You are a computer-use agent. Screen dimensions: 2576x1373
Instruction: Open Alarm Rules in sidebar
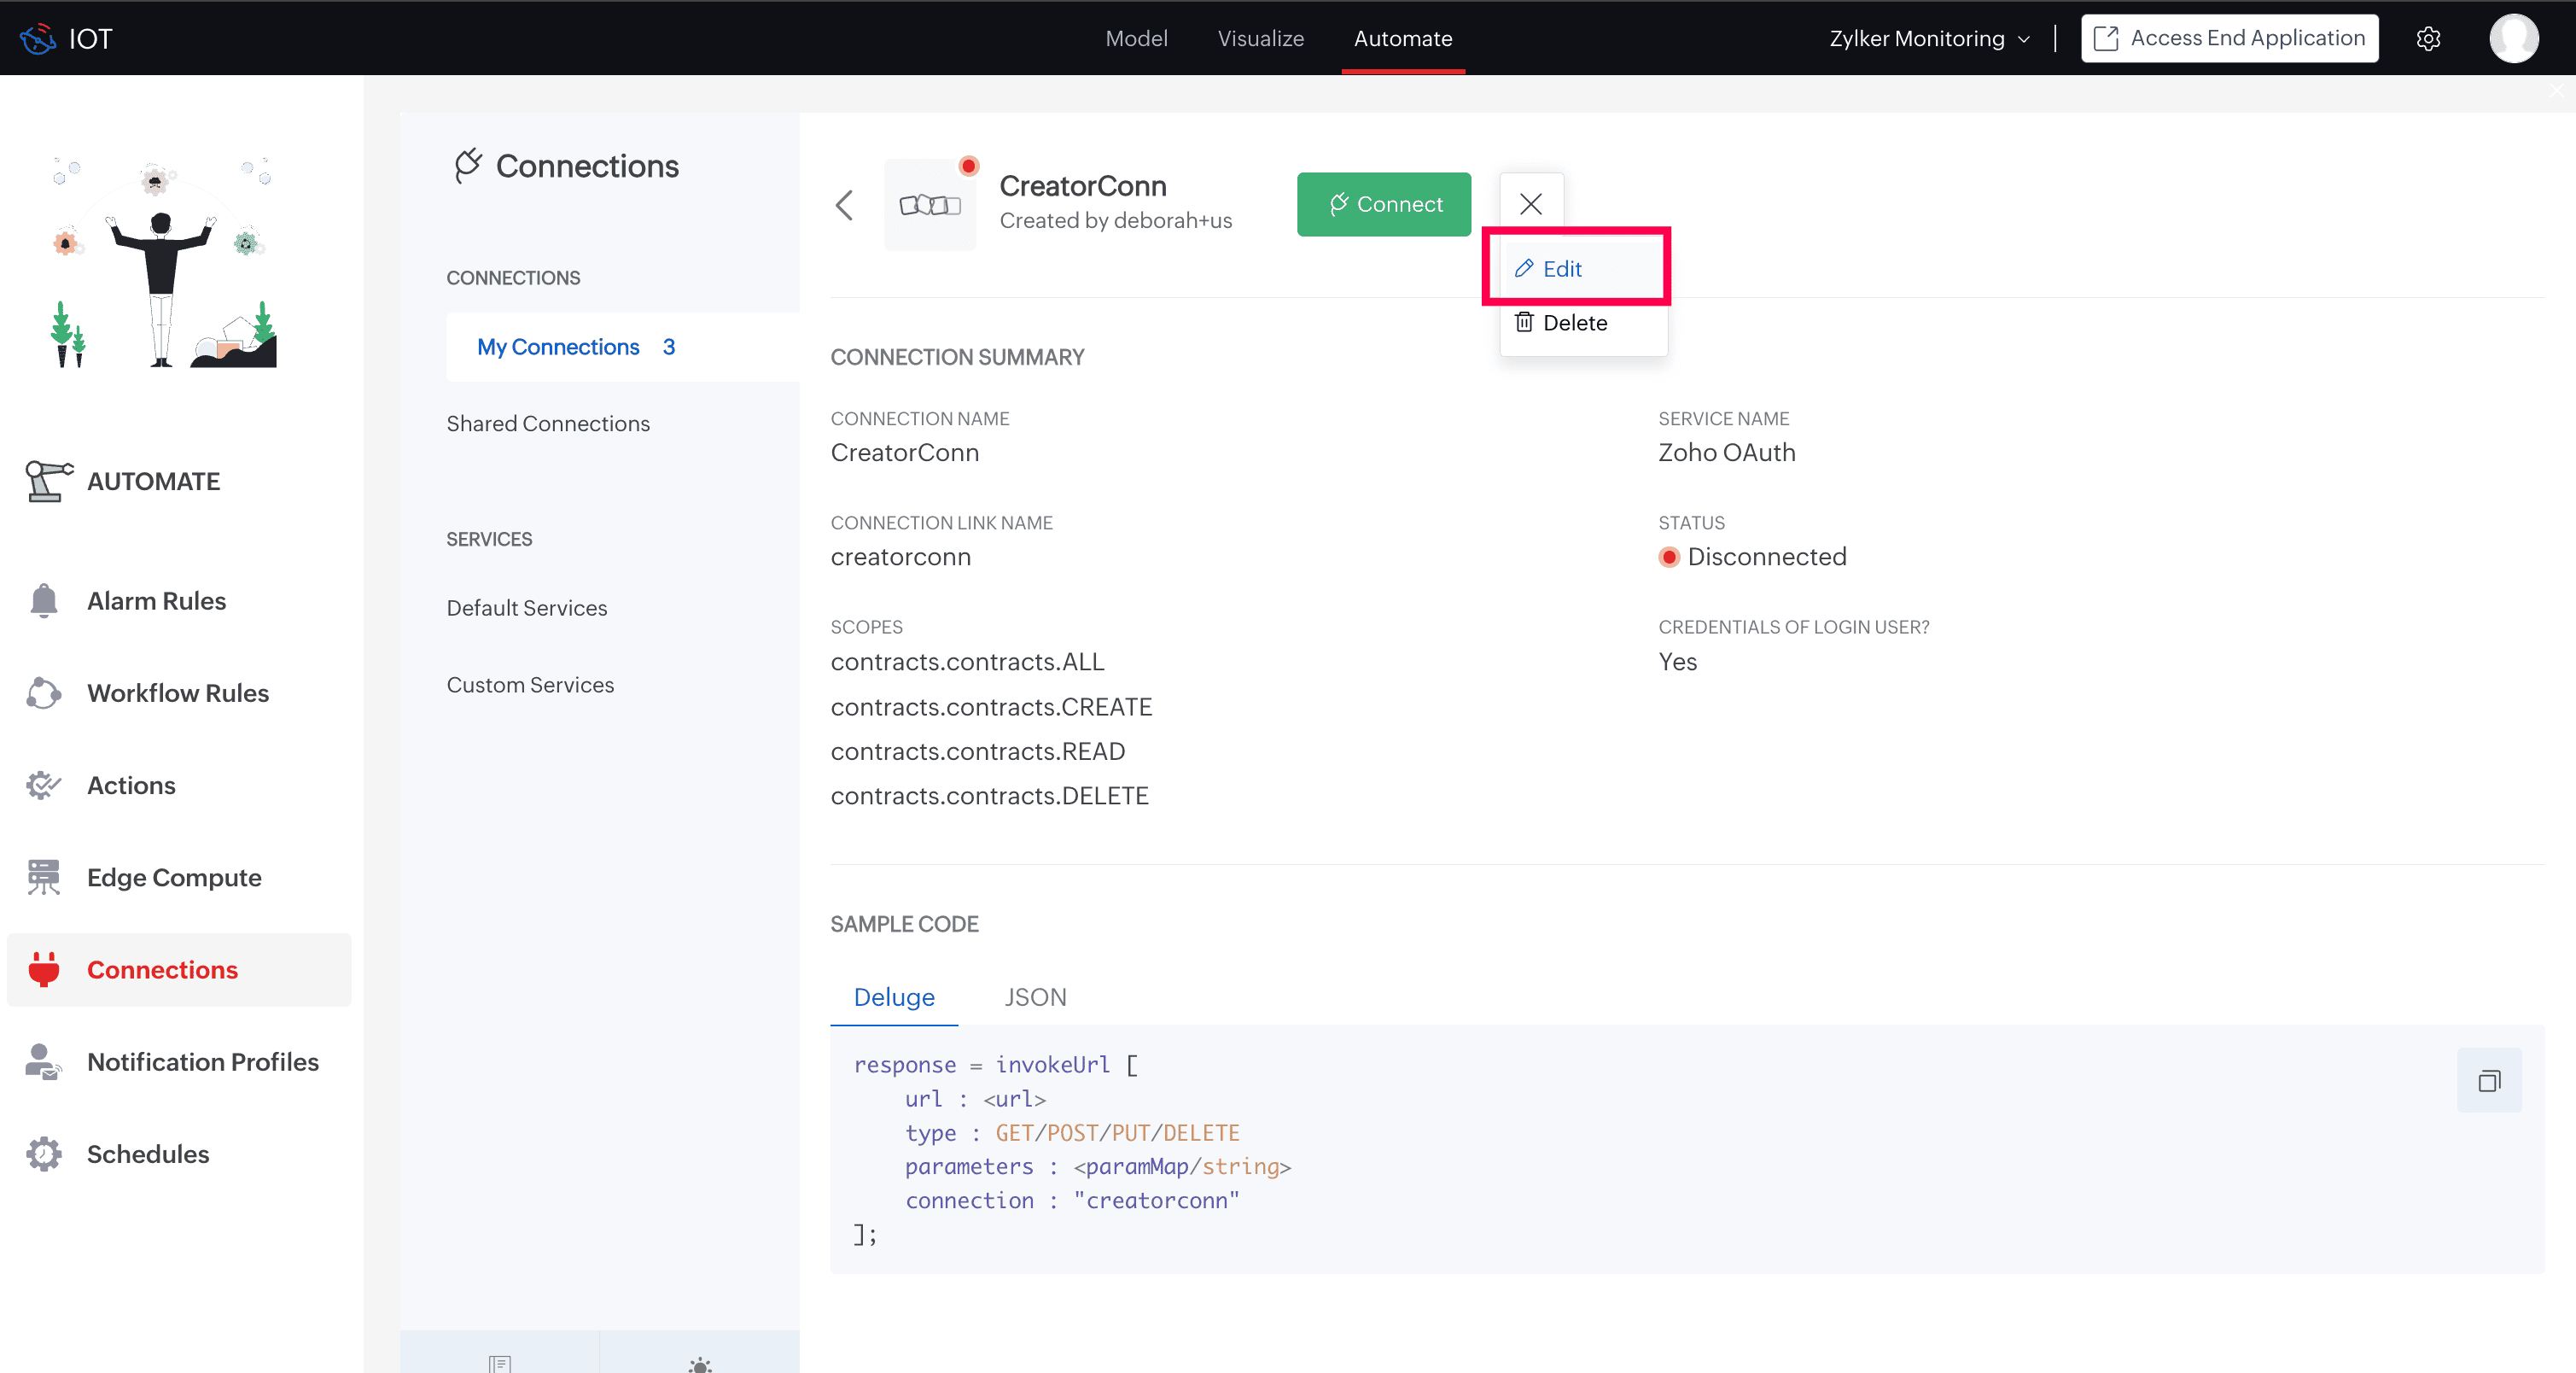[156, 601]
